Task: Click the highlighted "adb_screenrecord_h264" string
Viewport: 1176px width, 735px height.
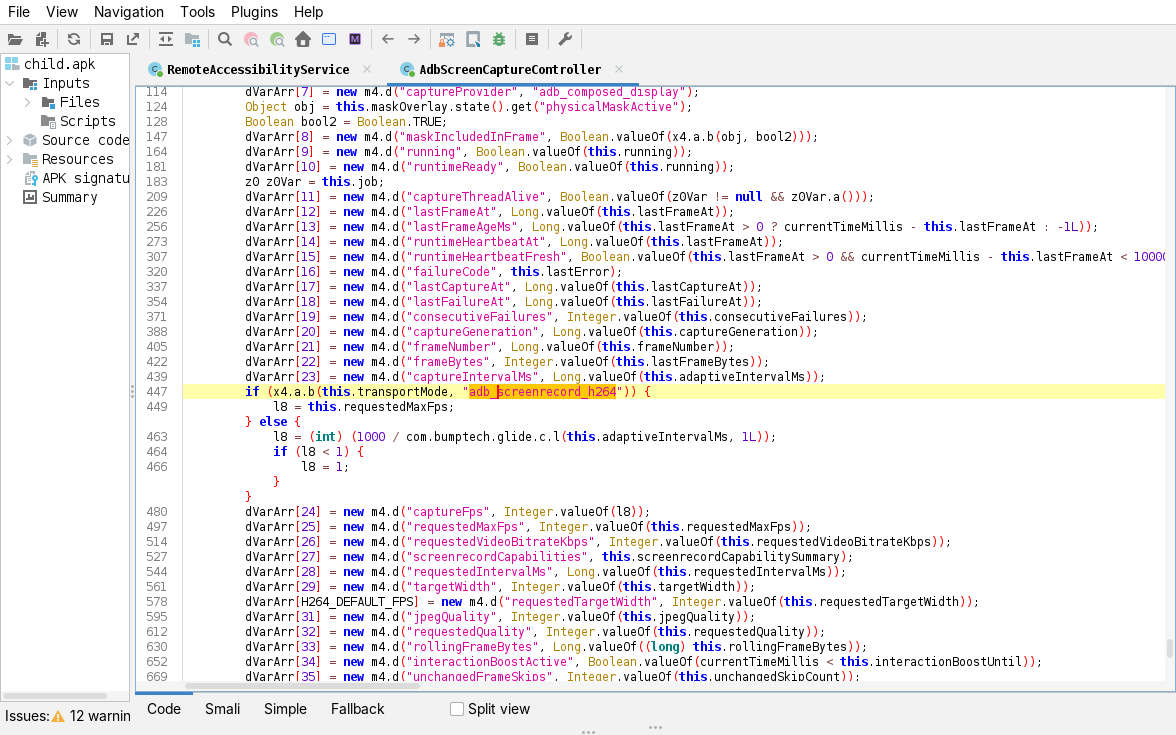Action: click(542, 392)
